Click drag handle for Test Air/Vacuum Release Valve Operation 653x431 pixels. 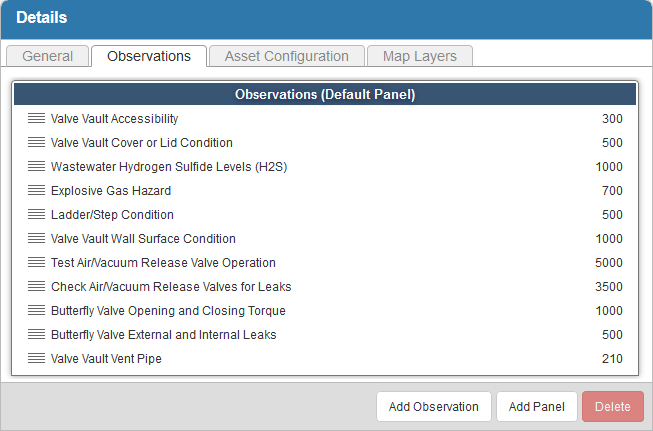tap(36, 263)
